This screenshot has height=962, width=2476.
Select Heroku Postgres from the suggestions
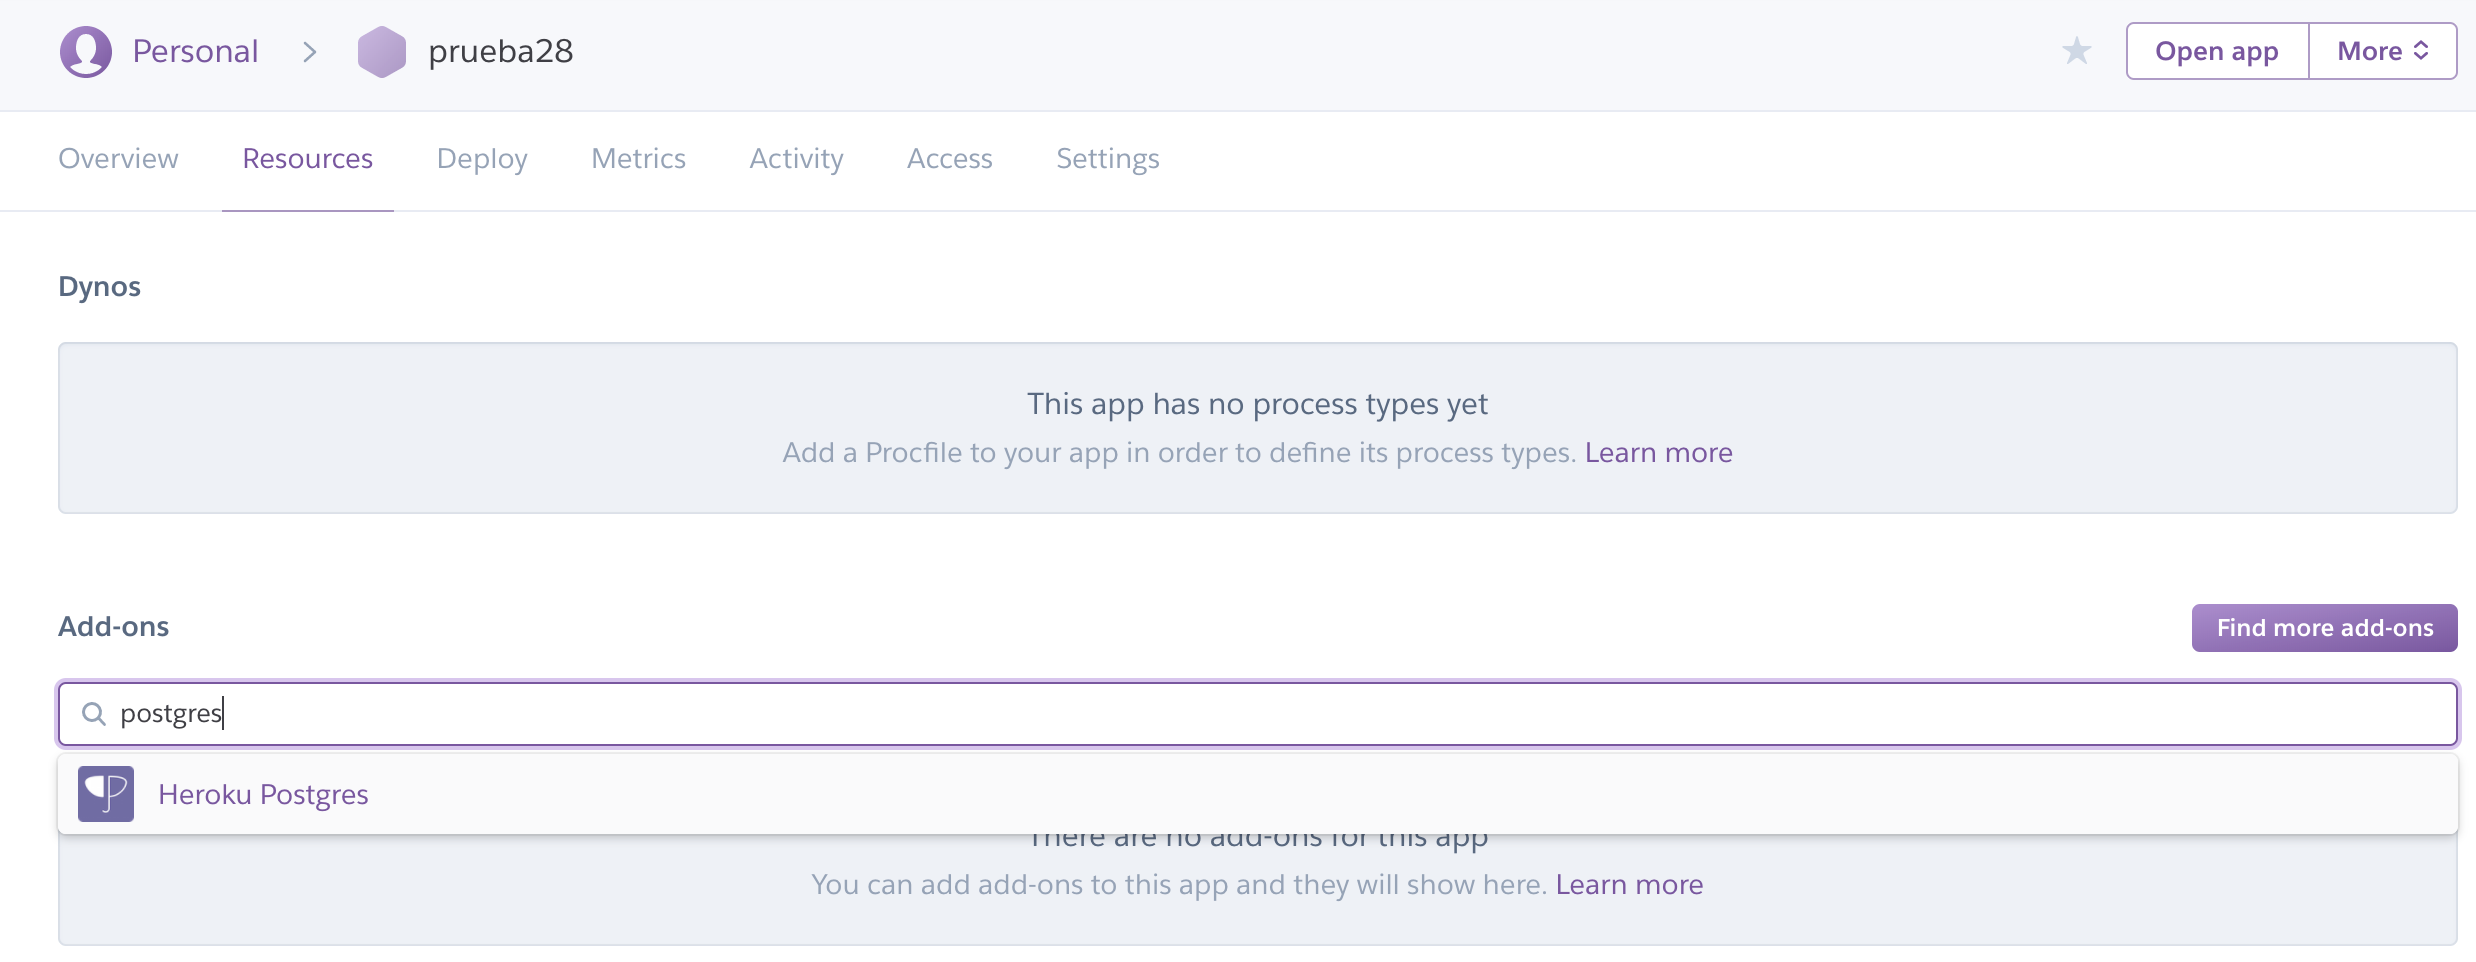point(263,794)
